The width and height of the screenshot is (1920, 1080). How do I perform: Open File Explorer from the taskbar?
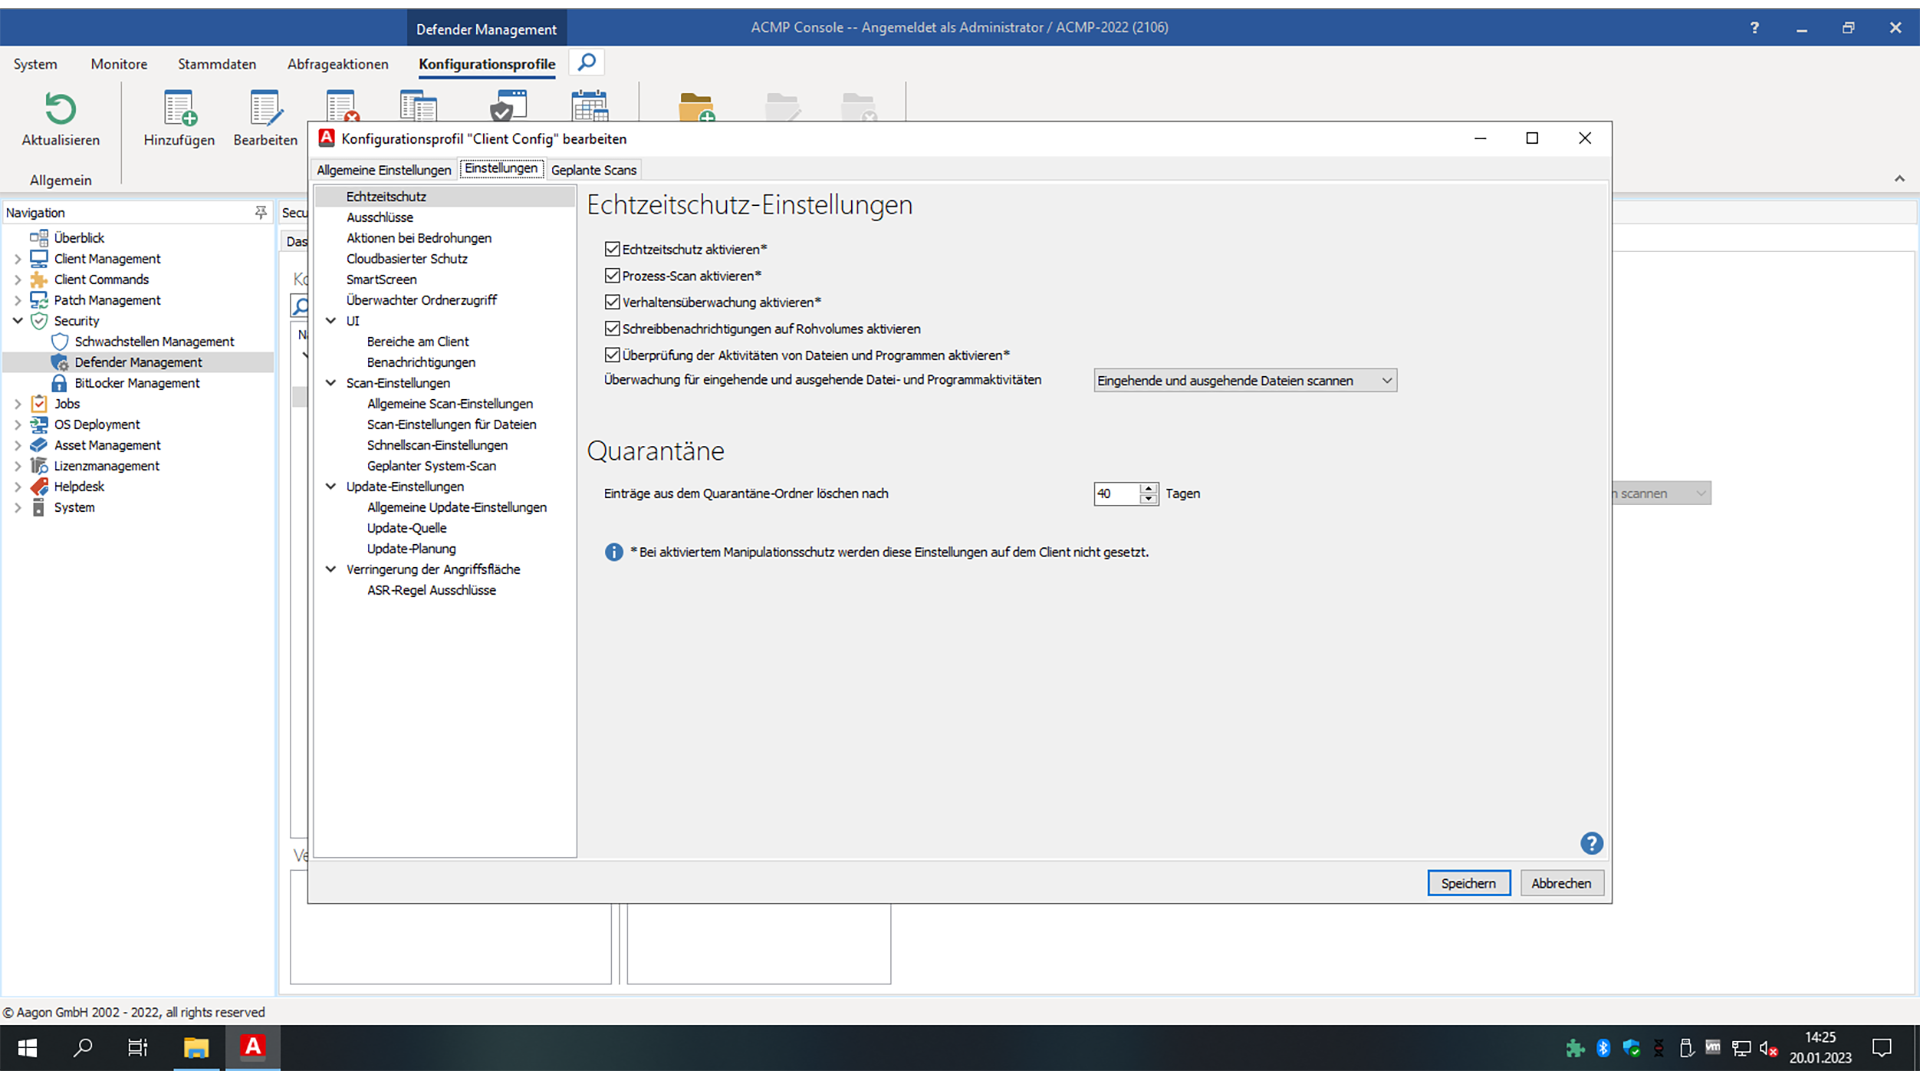coord(196,1048)
